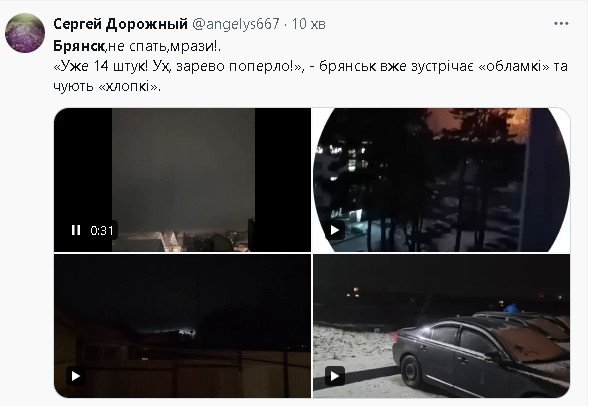Screen dimensions: 594x406
Task: Open the tweet's three-dot more options menu
Action: 561,24
